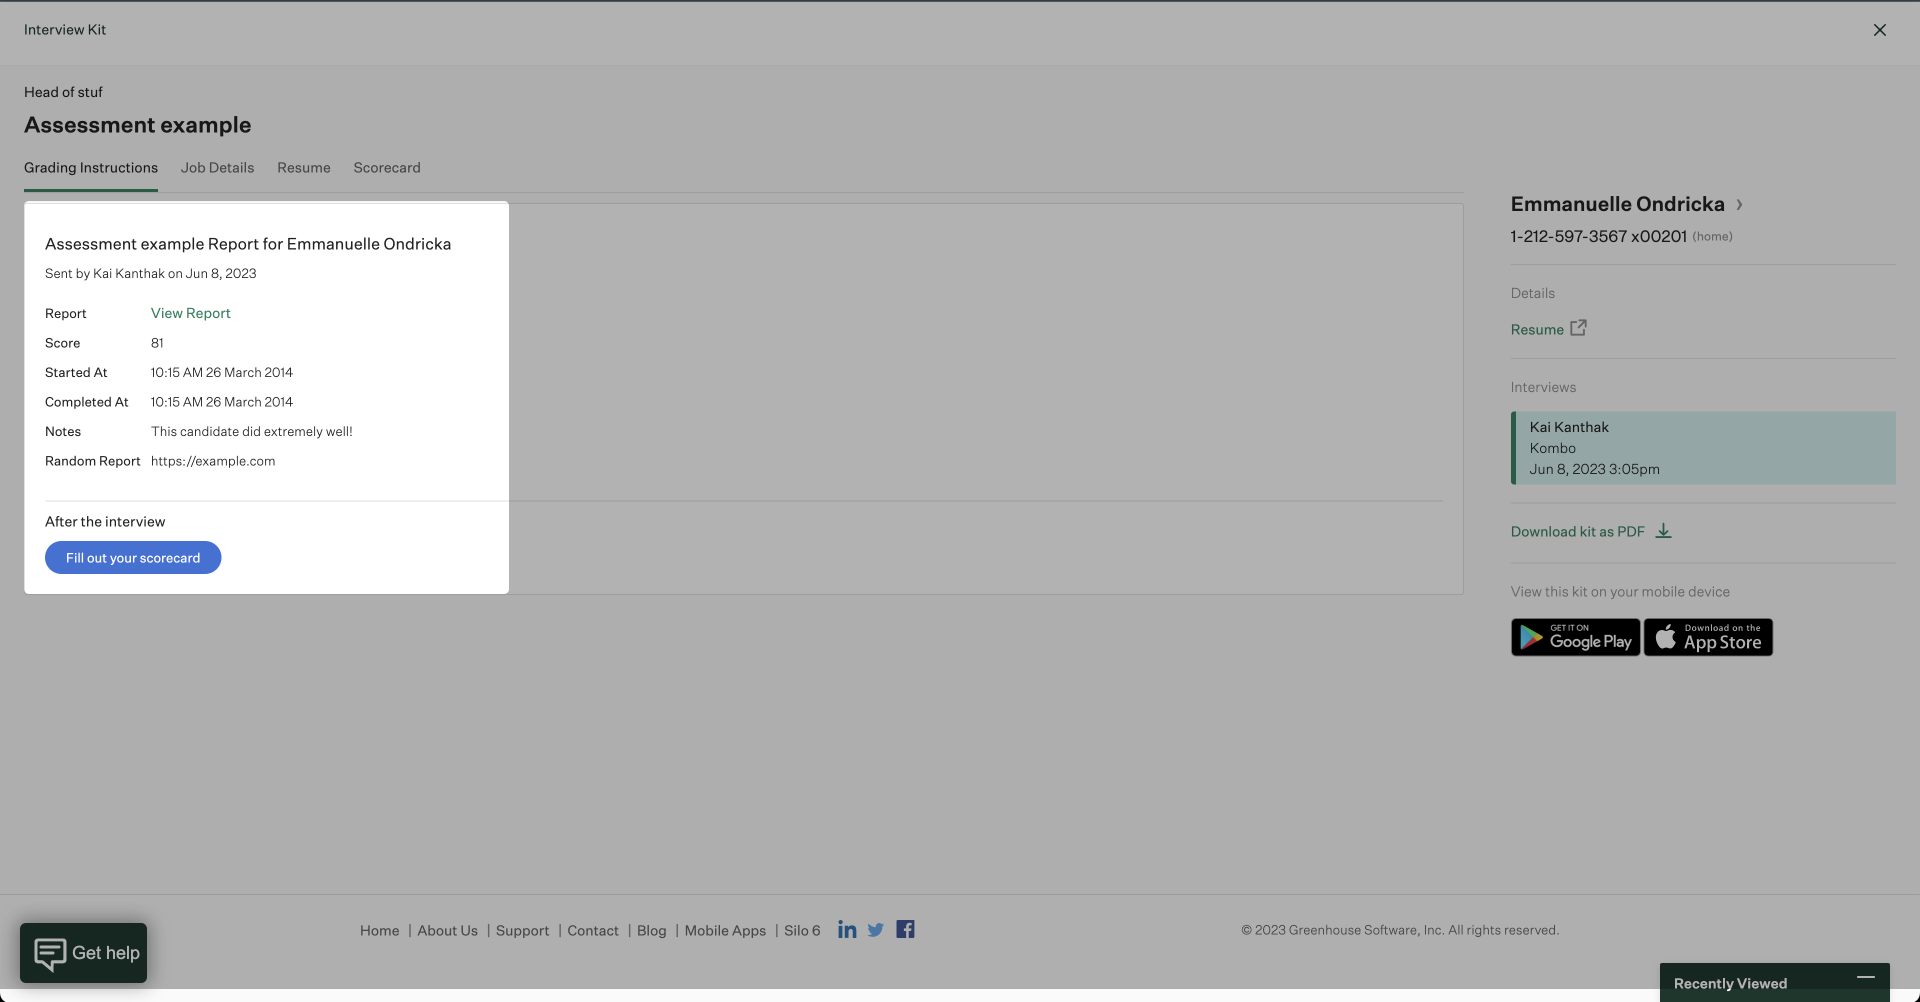
Task: Open the View Report link
Action: [x=190, y=313]
